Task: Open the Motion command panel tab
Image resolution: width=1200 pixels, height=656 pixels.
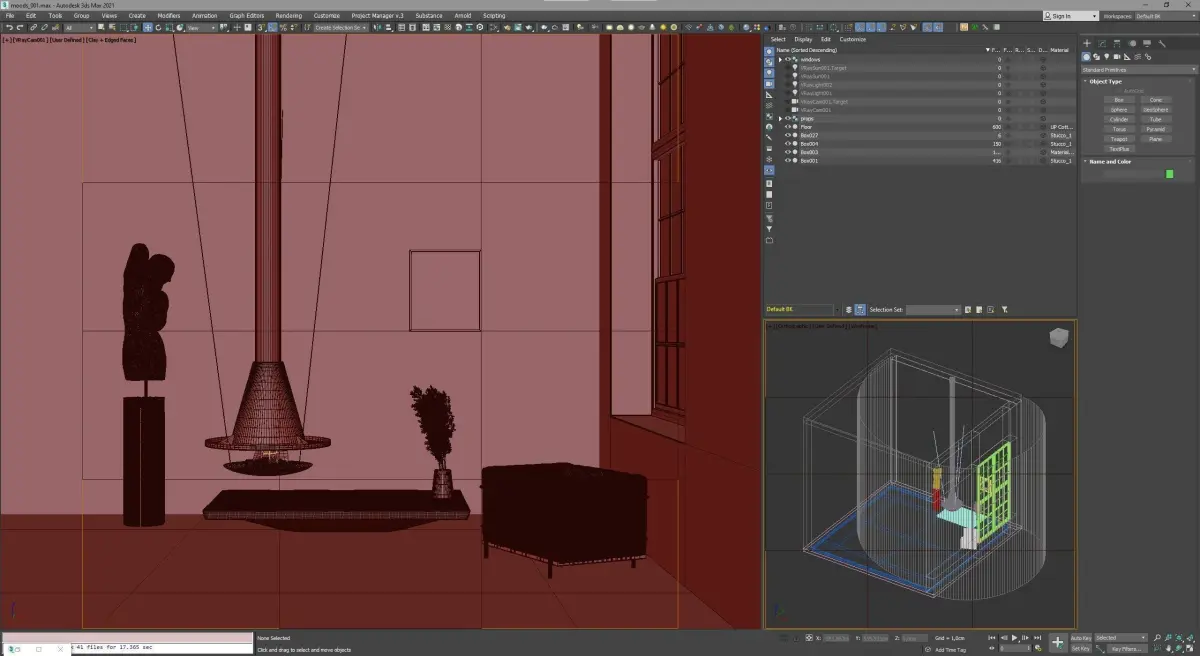Action: pyautogui.click(x=1132, y=43)
